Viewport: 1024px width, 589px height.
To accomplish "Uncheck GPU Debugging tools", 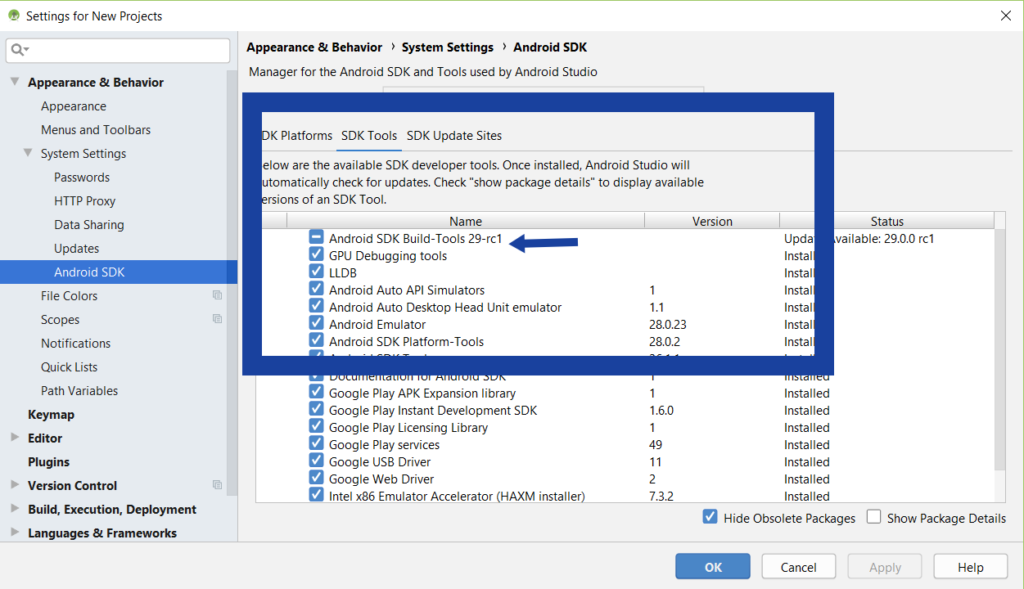I will pos(314,256).
